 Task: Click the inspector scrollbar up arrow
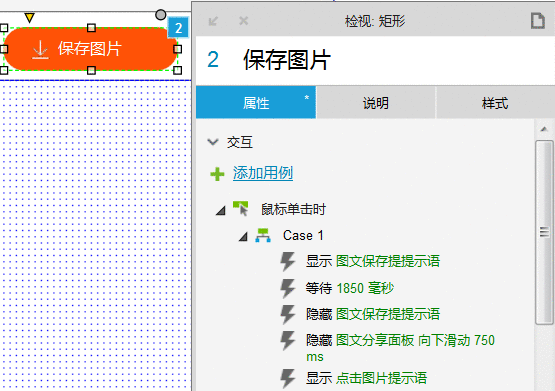coord(544,130)
